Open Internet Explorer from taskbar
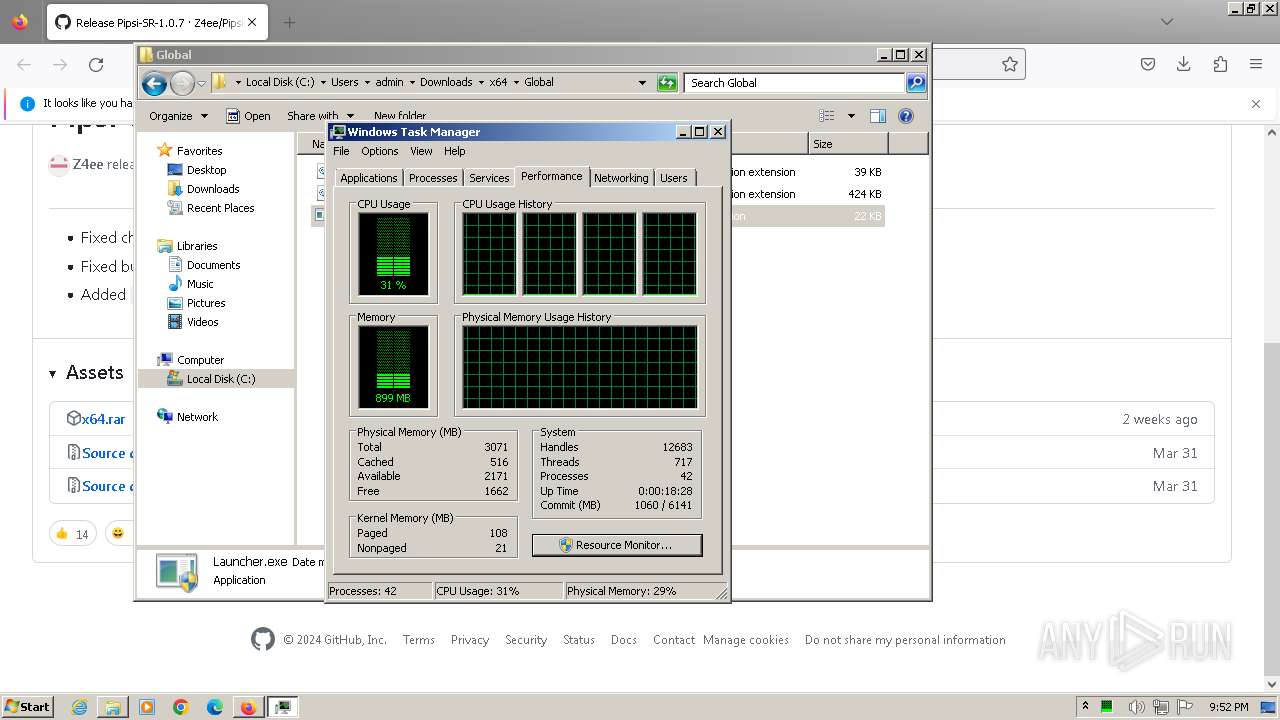Viewport: 1280px width, 720px height. (x=79, y=707)
